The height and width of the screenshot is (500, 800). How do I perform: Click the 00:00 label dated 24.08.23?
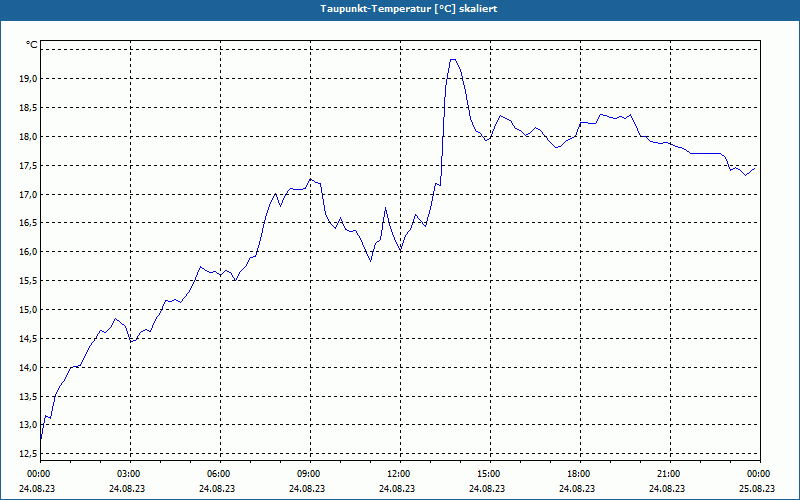(38, 474)
